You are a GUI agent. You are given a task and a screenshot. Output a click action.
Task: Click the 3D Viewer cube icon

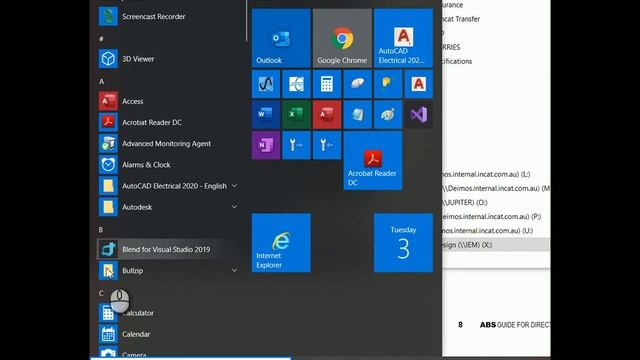tap(108, 59)
